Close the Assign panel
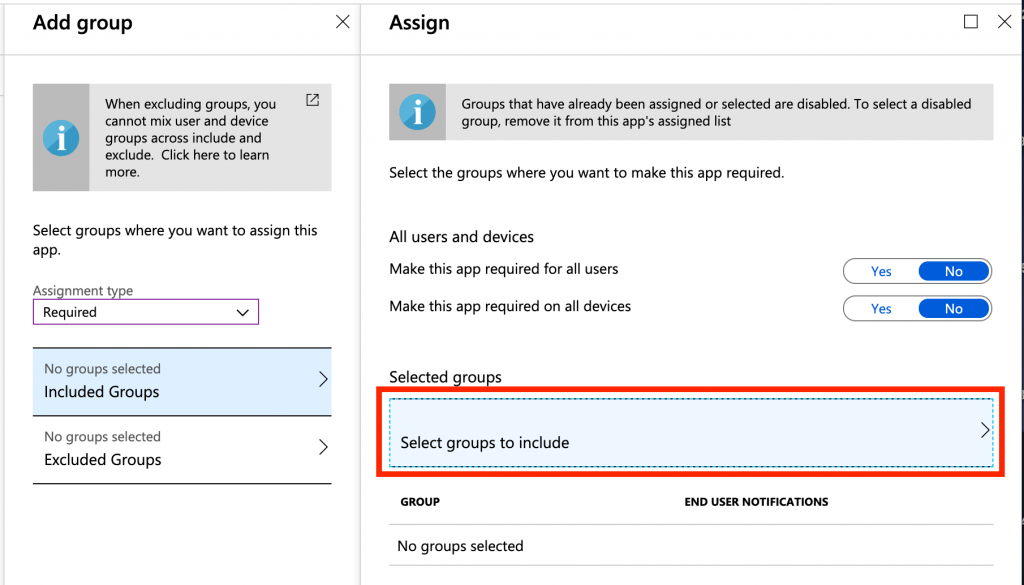1024x585 pixels. coord(1004,22)
